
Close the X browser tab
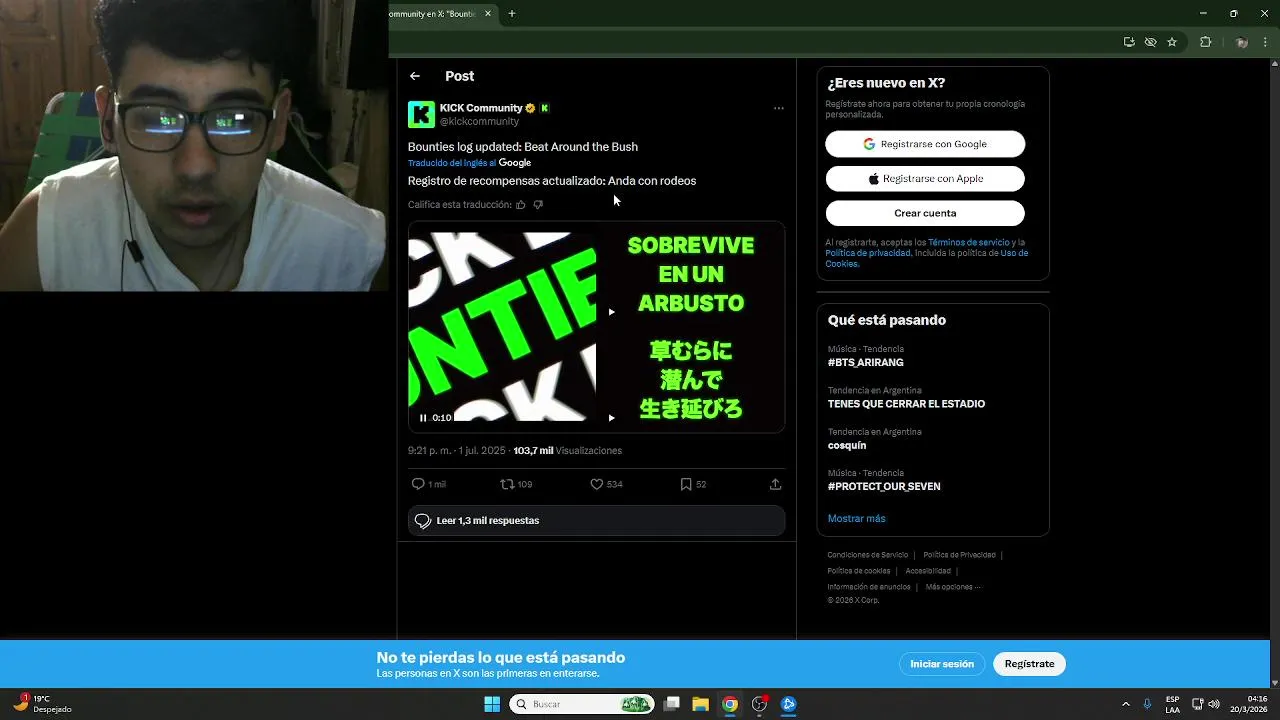point(488,14)
